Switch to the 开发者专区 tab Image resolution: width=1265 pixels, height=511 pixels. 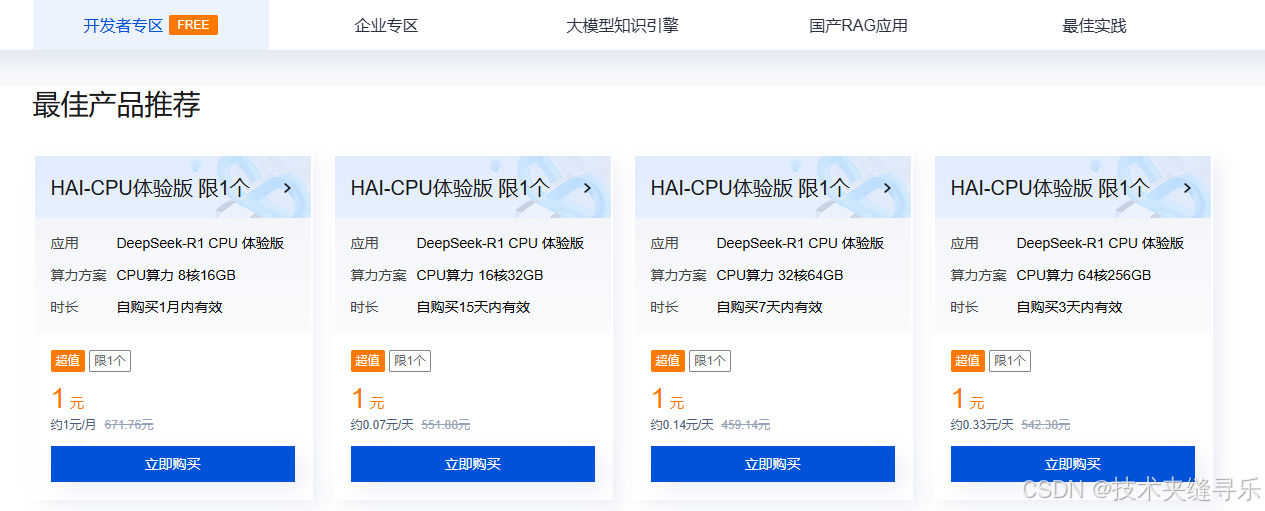tap(151, 25)
